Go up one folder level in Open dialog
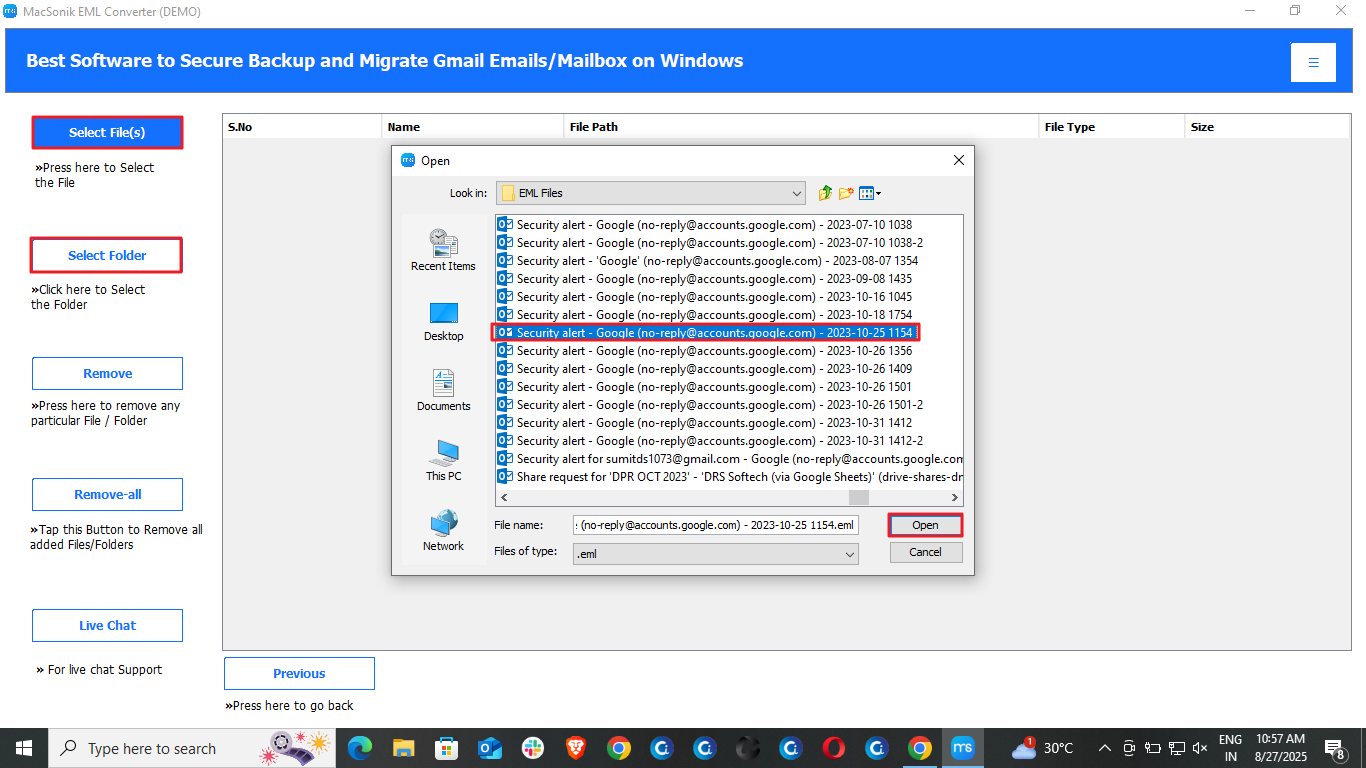This screenshot has height=768, width=1366. pyautogui.click(x=825, y=193)
